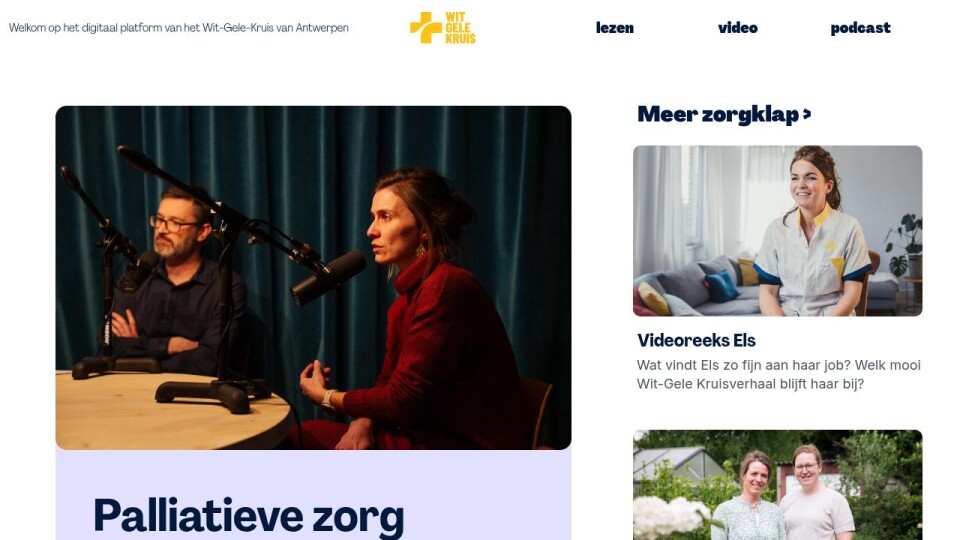Go to the podcast section
This screenshot has width=960, height=540.
pos(860,28)
